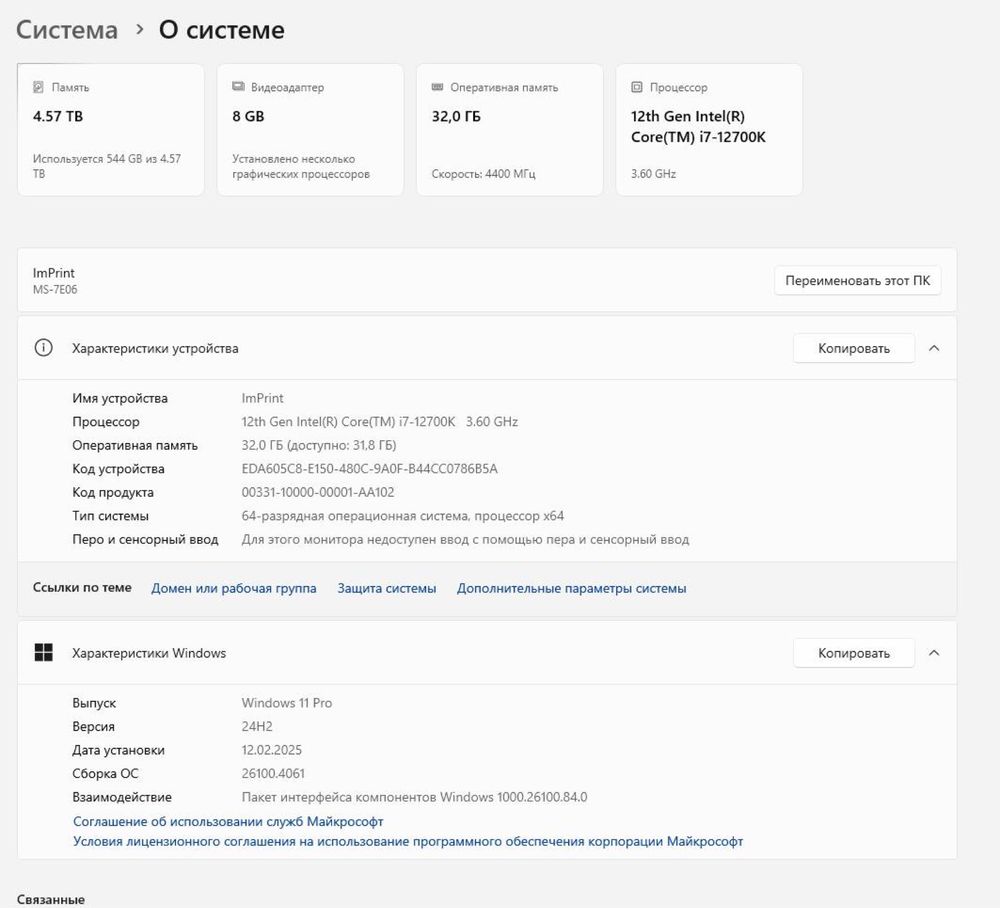Collapse the Характеристики устройства section chevron
The image size is (1000, 908).
[x=934, y=348]
